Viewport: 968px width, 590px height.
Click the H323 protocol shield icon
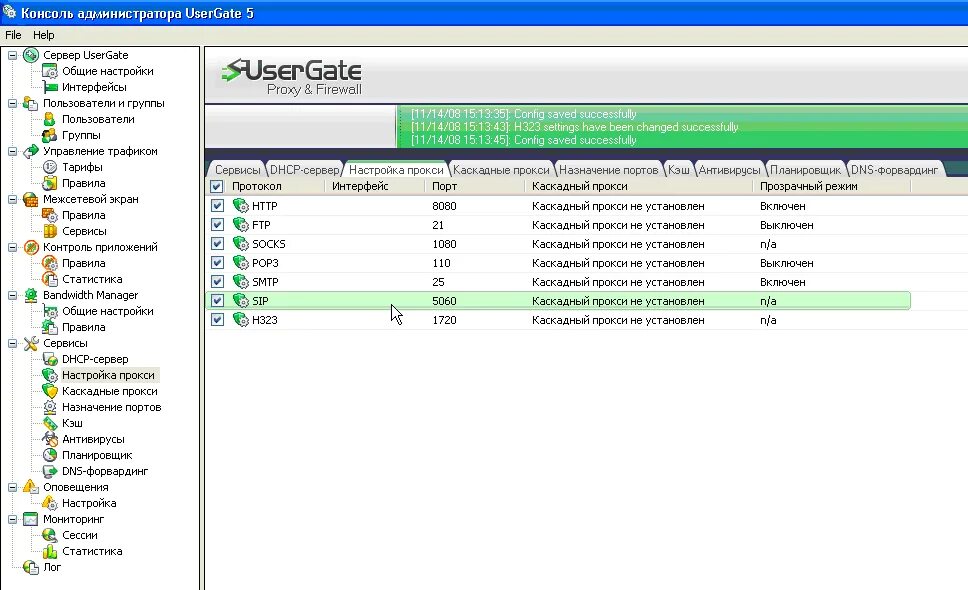[x=240, y=320]
